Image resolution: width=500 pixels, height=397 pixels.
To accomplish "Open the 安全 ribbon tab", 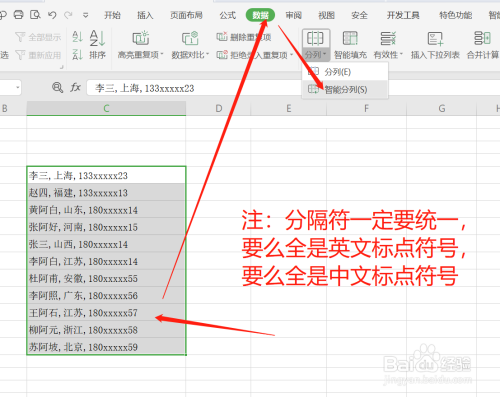I will tap(359, 15).
